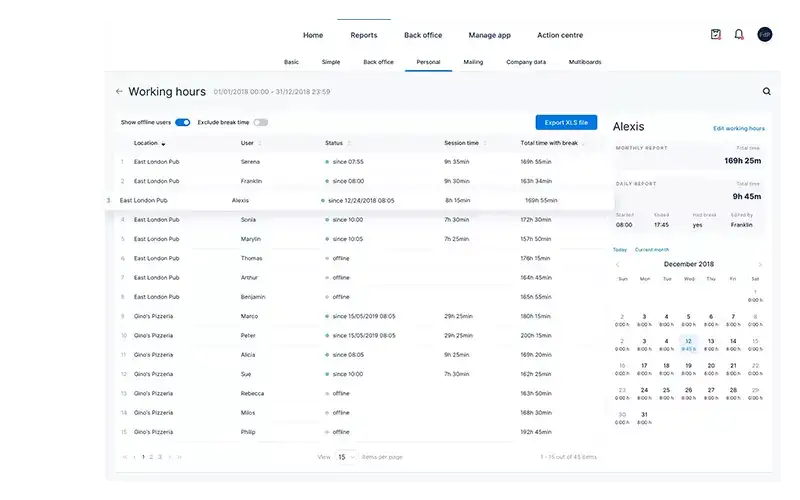Open the notifications bell
This screenshot has width=800, height=500.
tap(739, 34)
